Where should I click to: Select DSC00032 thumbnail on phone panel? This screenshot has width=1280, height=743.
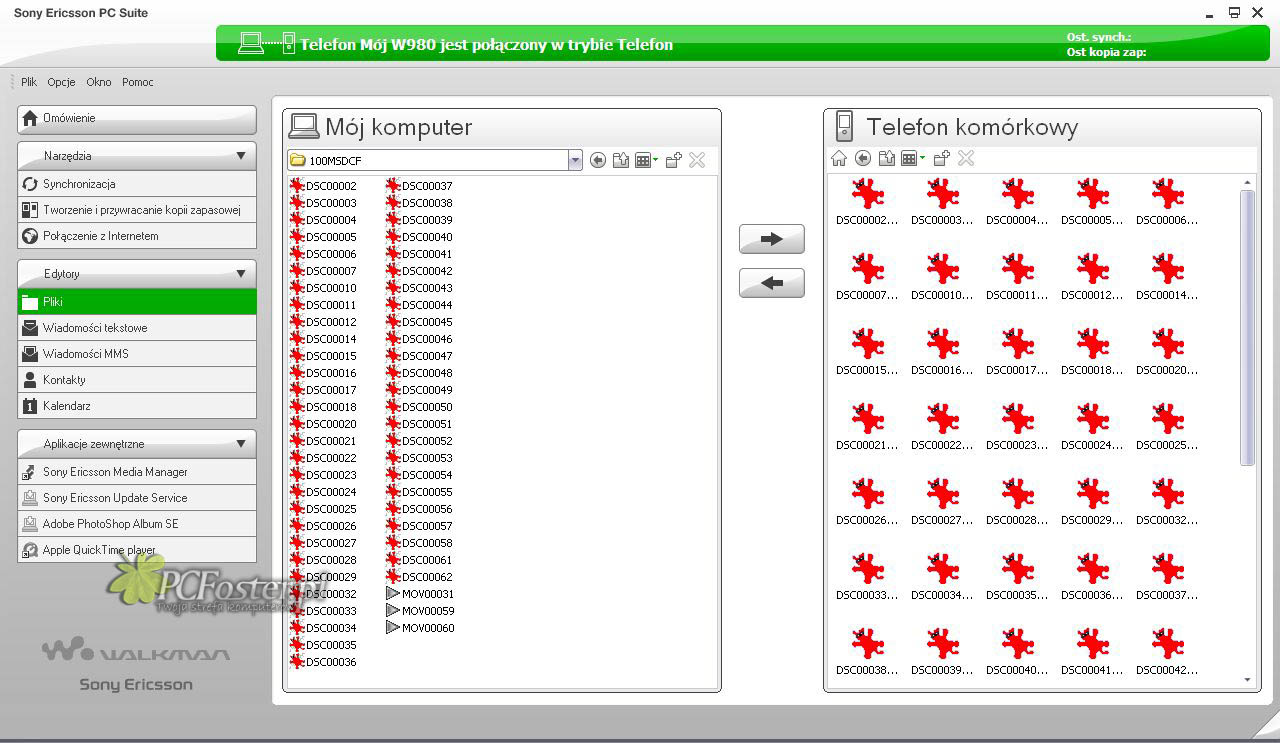click(x=1167, y=502)
